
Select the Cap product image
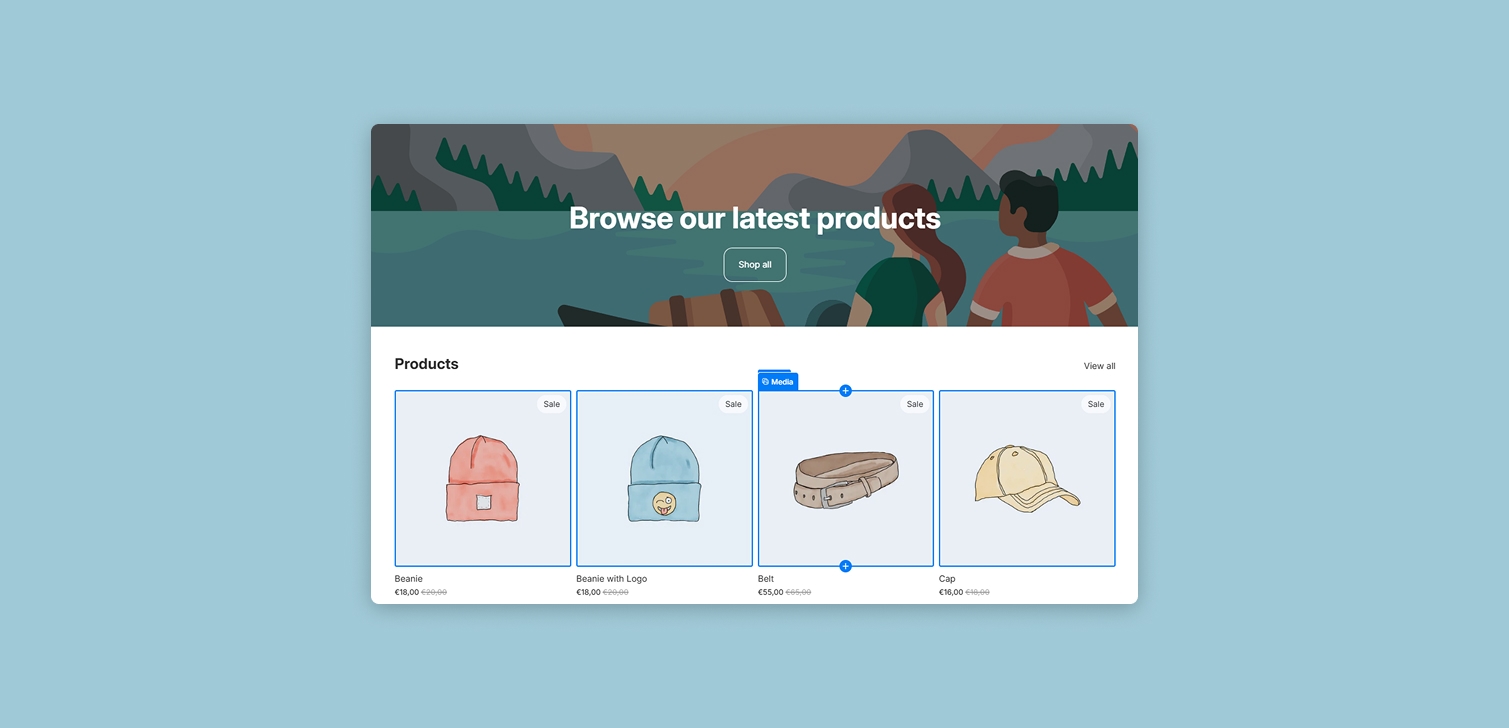click(1026, 478)
